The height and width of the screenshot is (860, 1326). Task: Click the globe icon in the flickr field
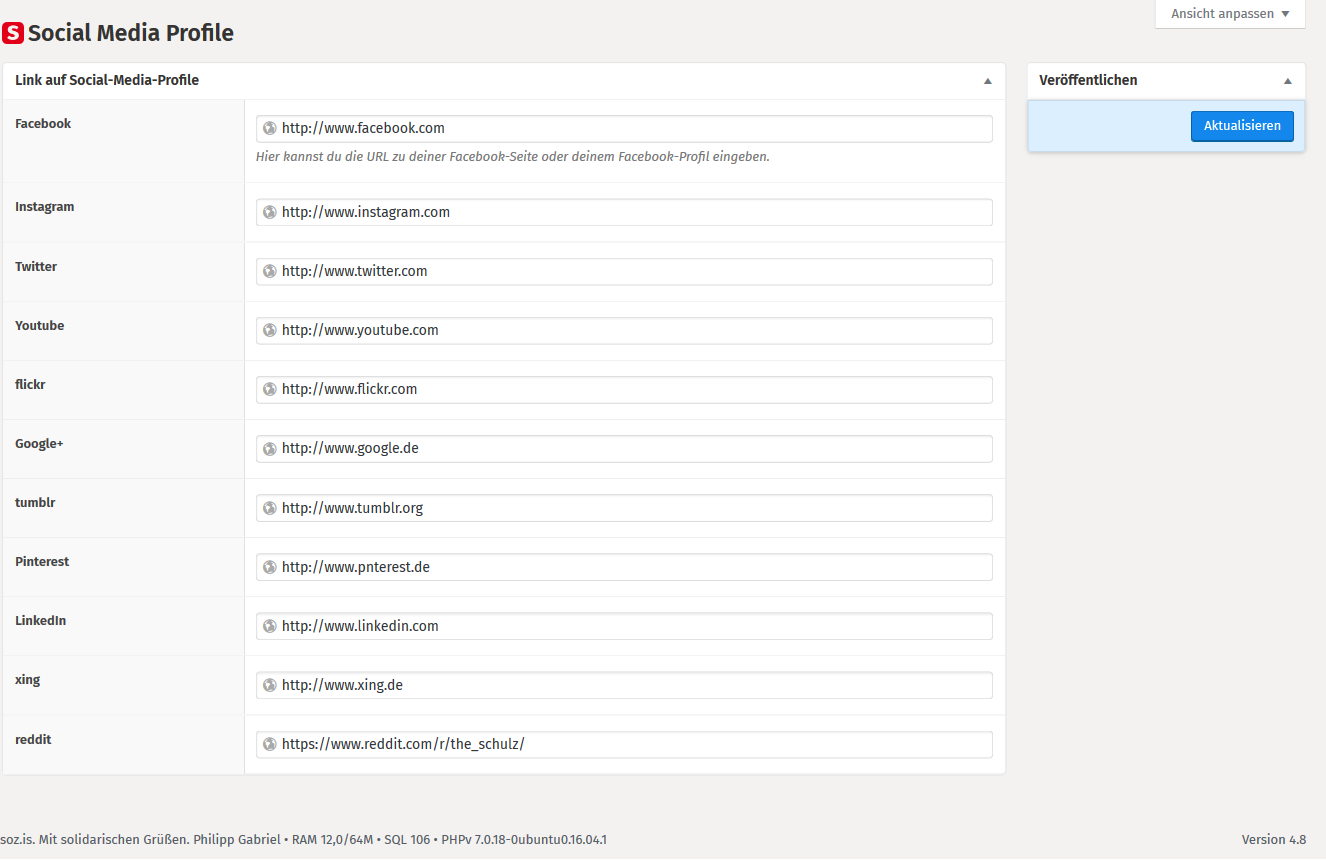(x=269, y=389)
